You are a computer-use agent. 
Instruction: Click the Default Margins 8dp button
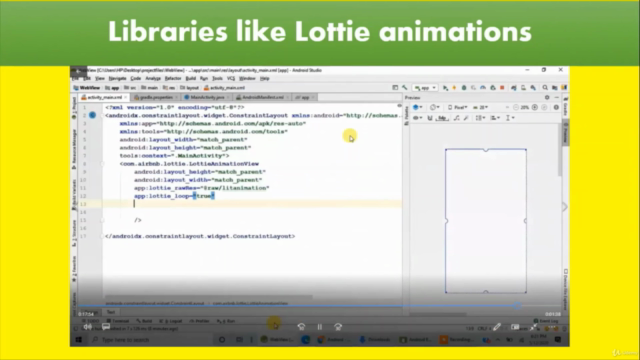[x=442, y=118]
